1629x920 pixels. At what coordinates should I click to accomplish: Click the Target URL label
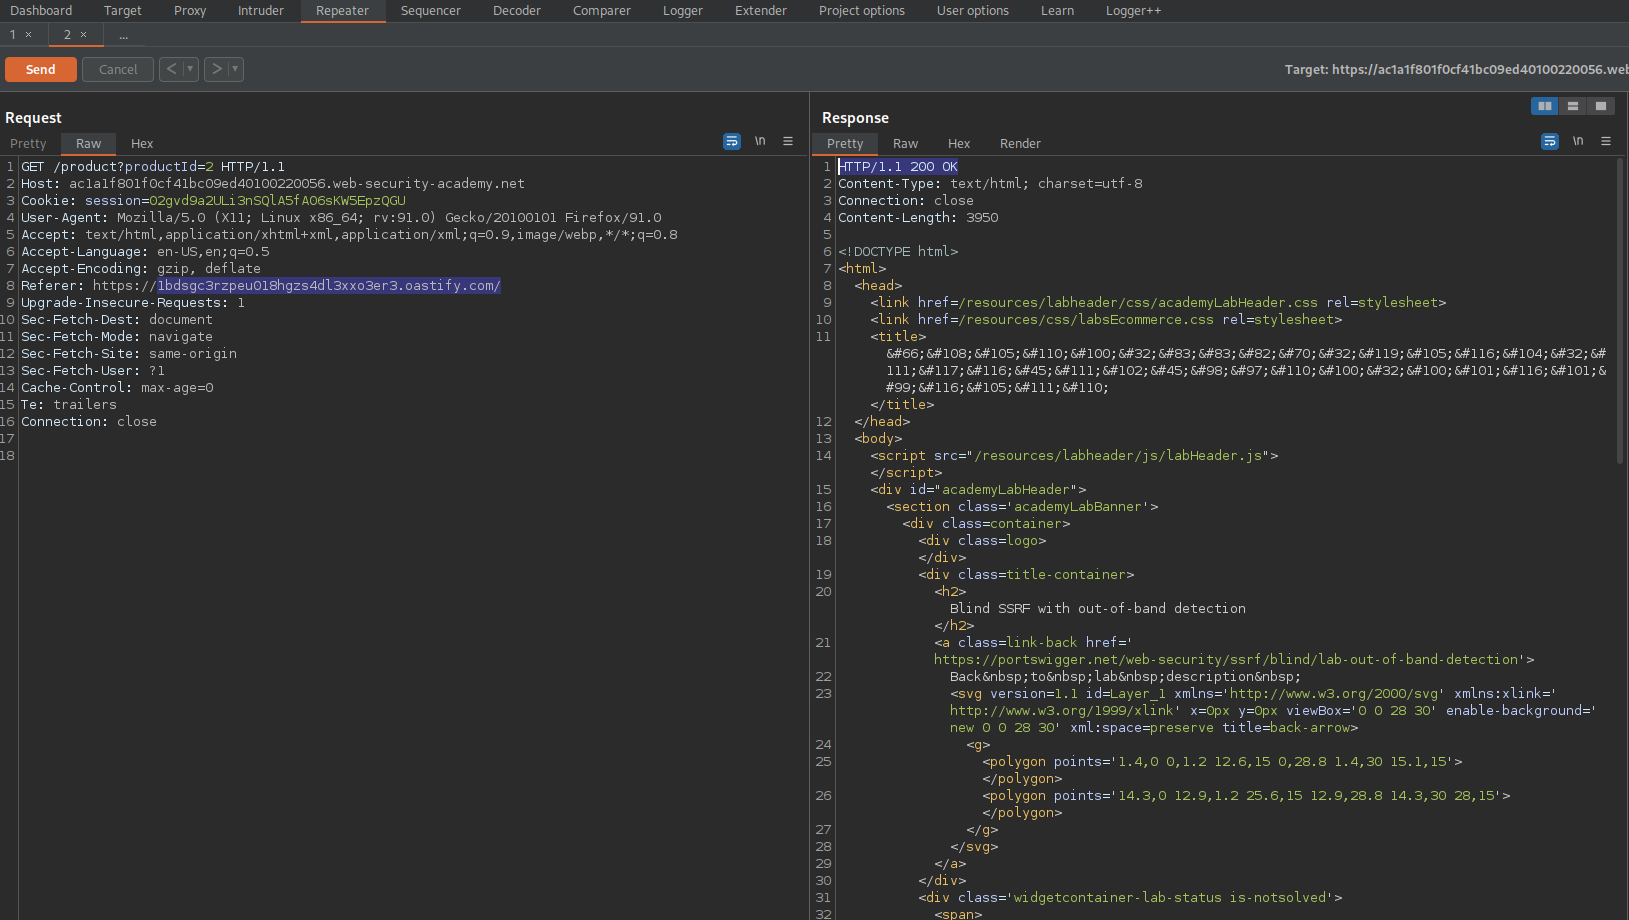pyautogui.click(x=1456, y=69)
